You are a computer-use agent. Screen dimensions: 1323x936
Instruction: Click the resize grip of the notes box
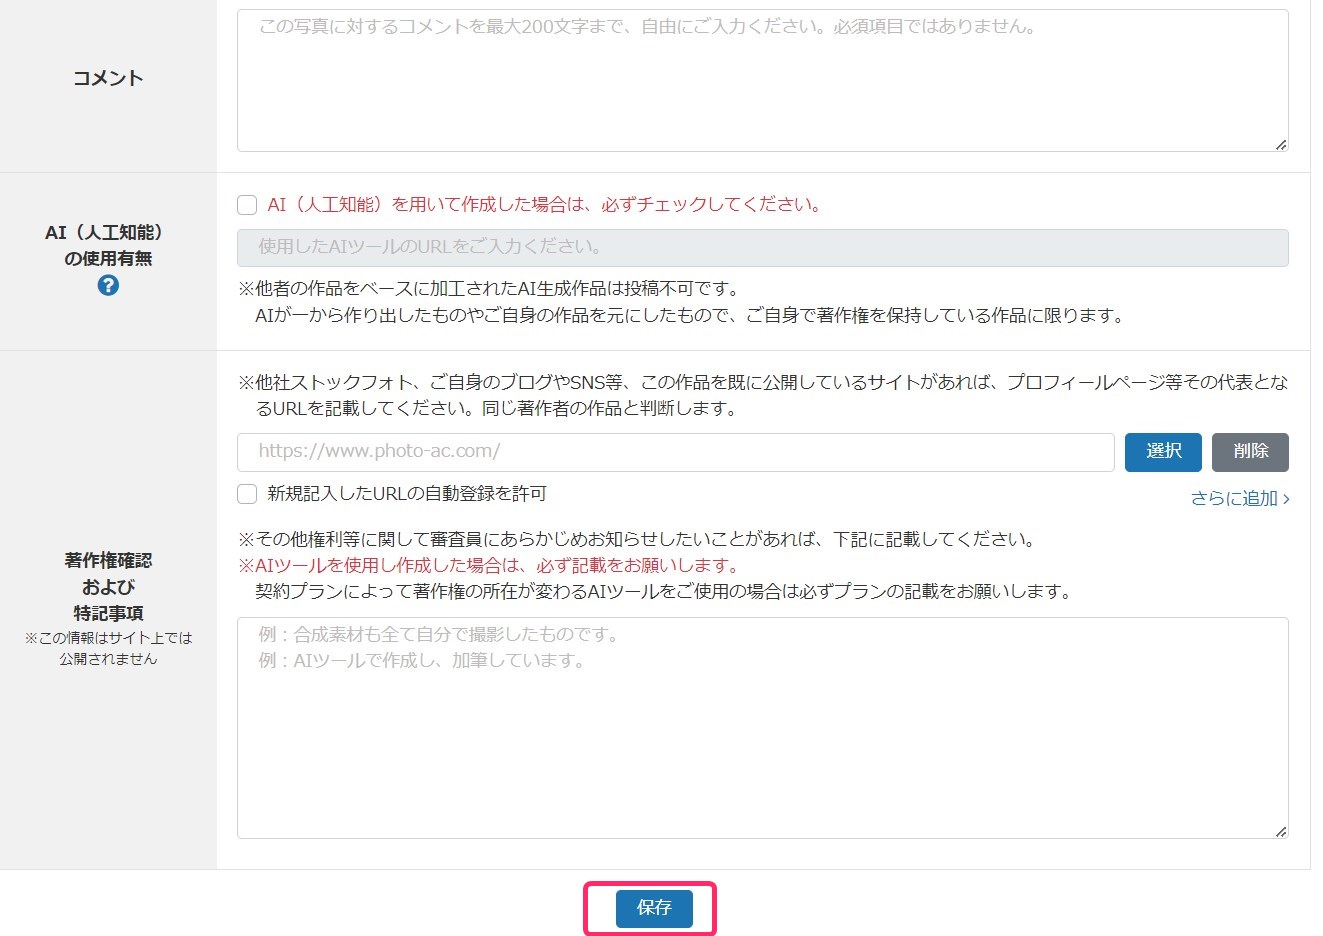[1281, 831]
